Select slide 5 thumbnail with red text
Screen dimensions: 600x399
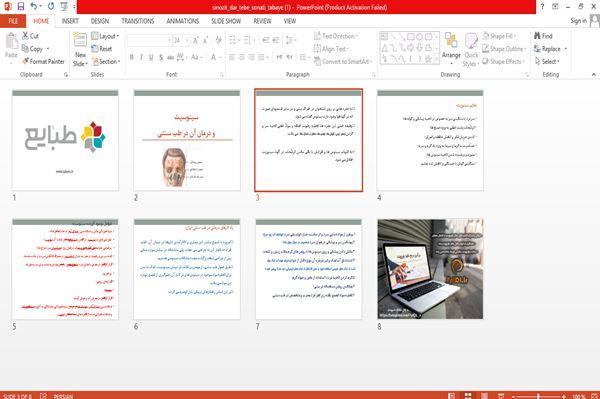click(65, 269)
